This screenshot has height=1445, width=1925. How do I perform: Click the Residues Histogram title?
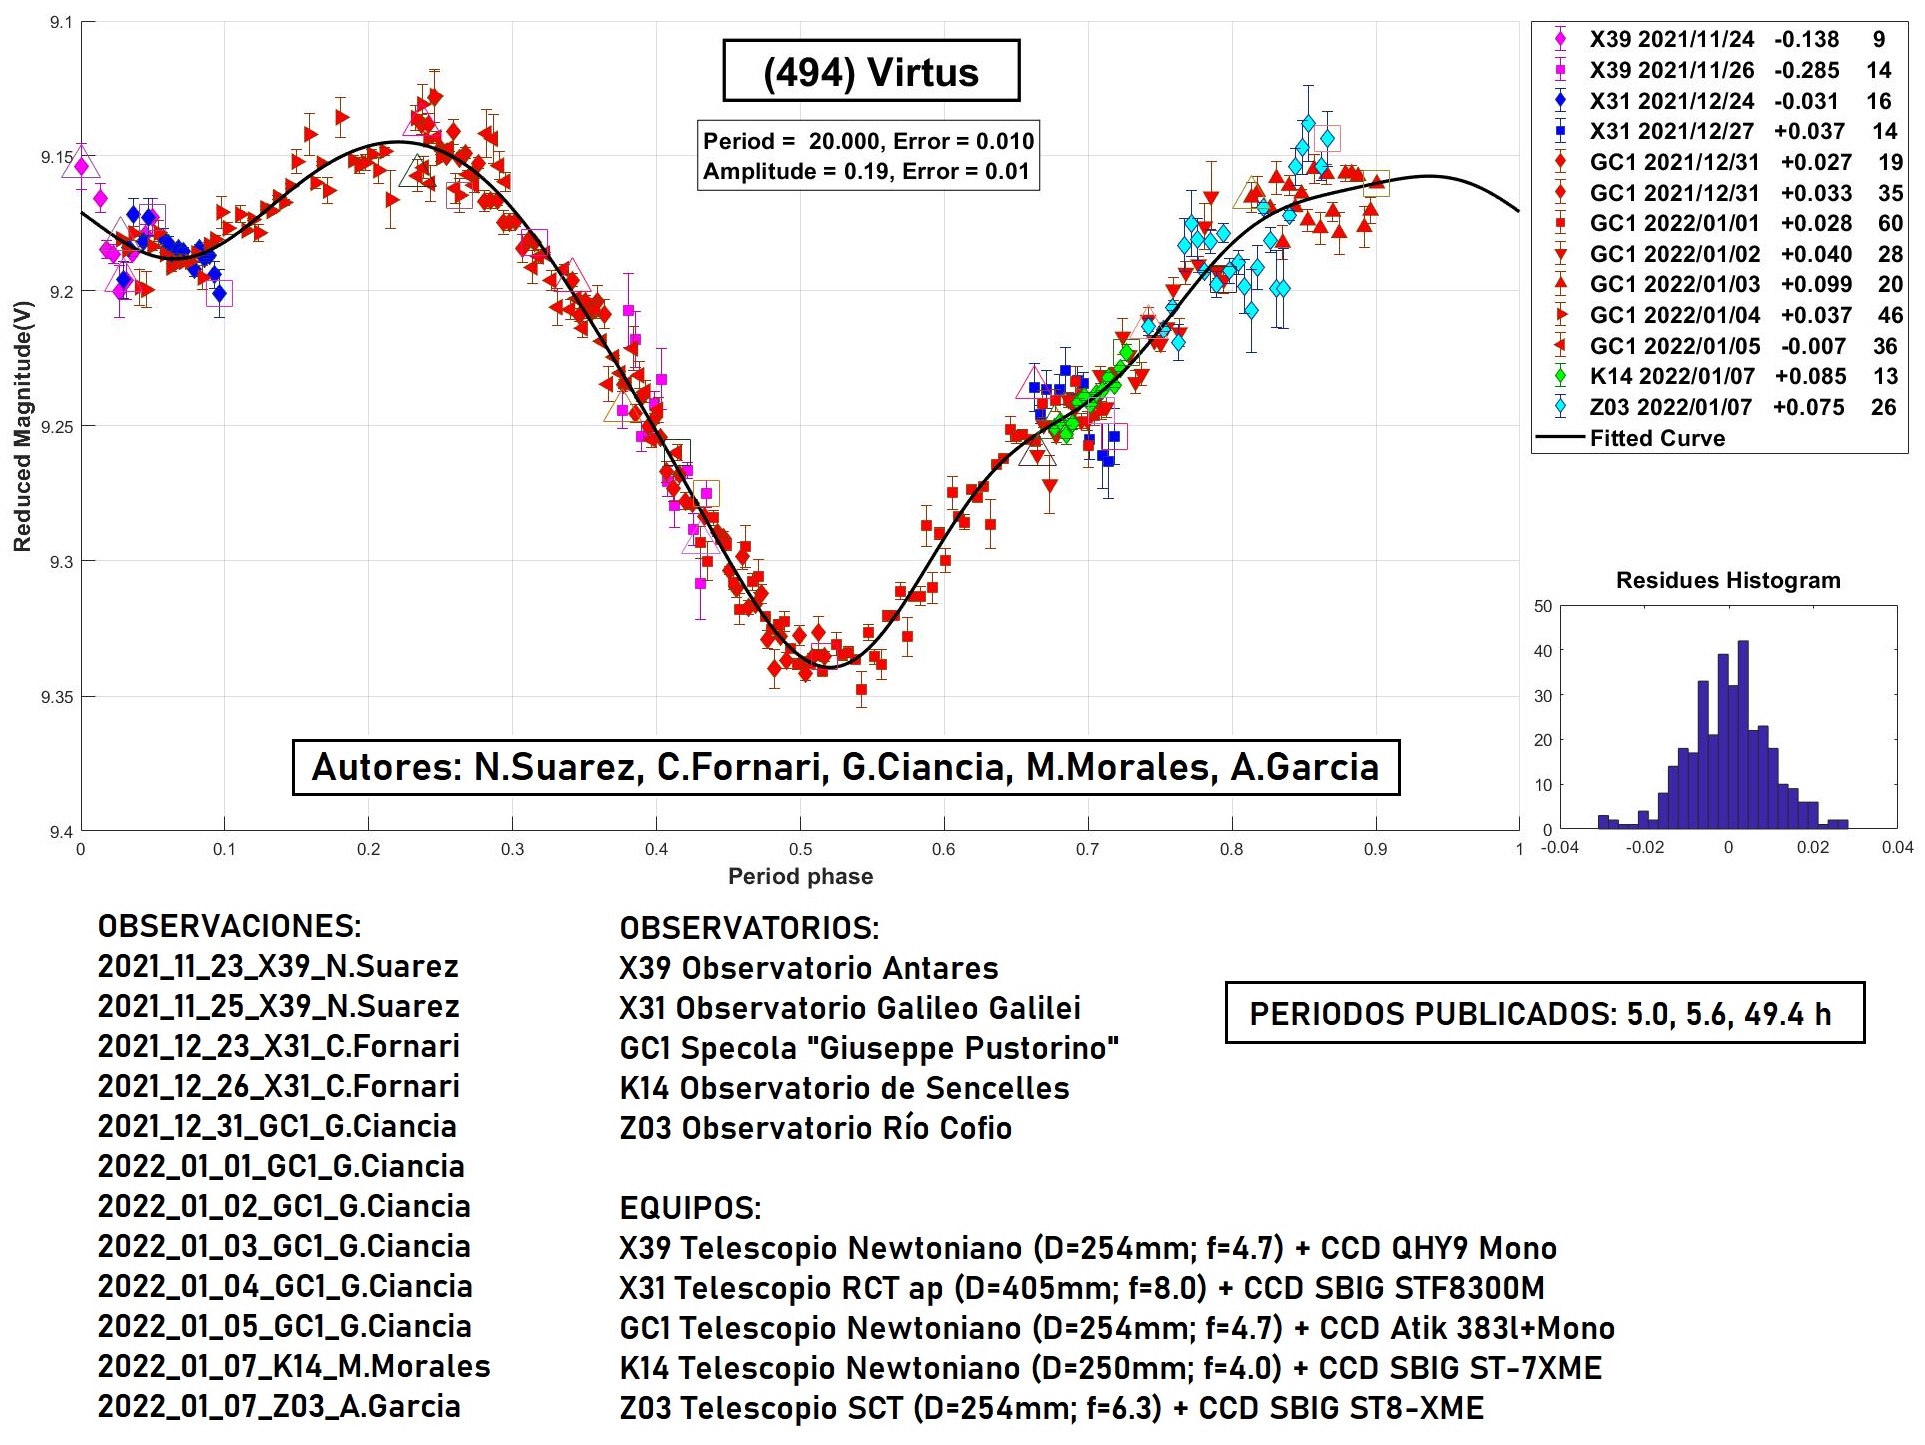[1728, 580]
